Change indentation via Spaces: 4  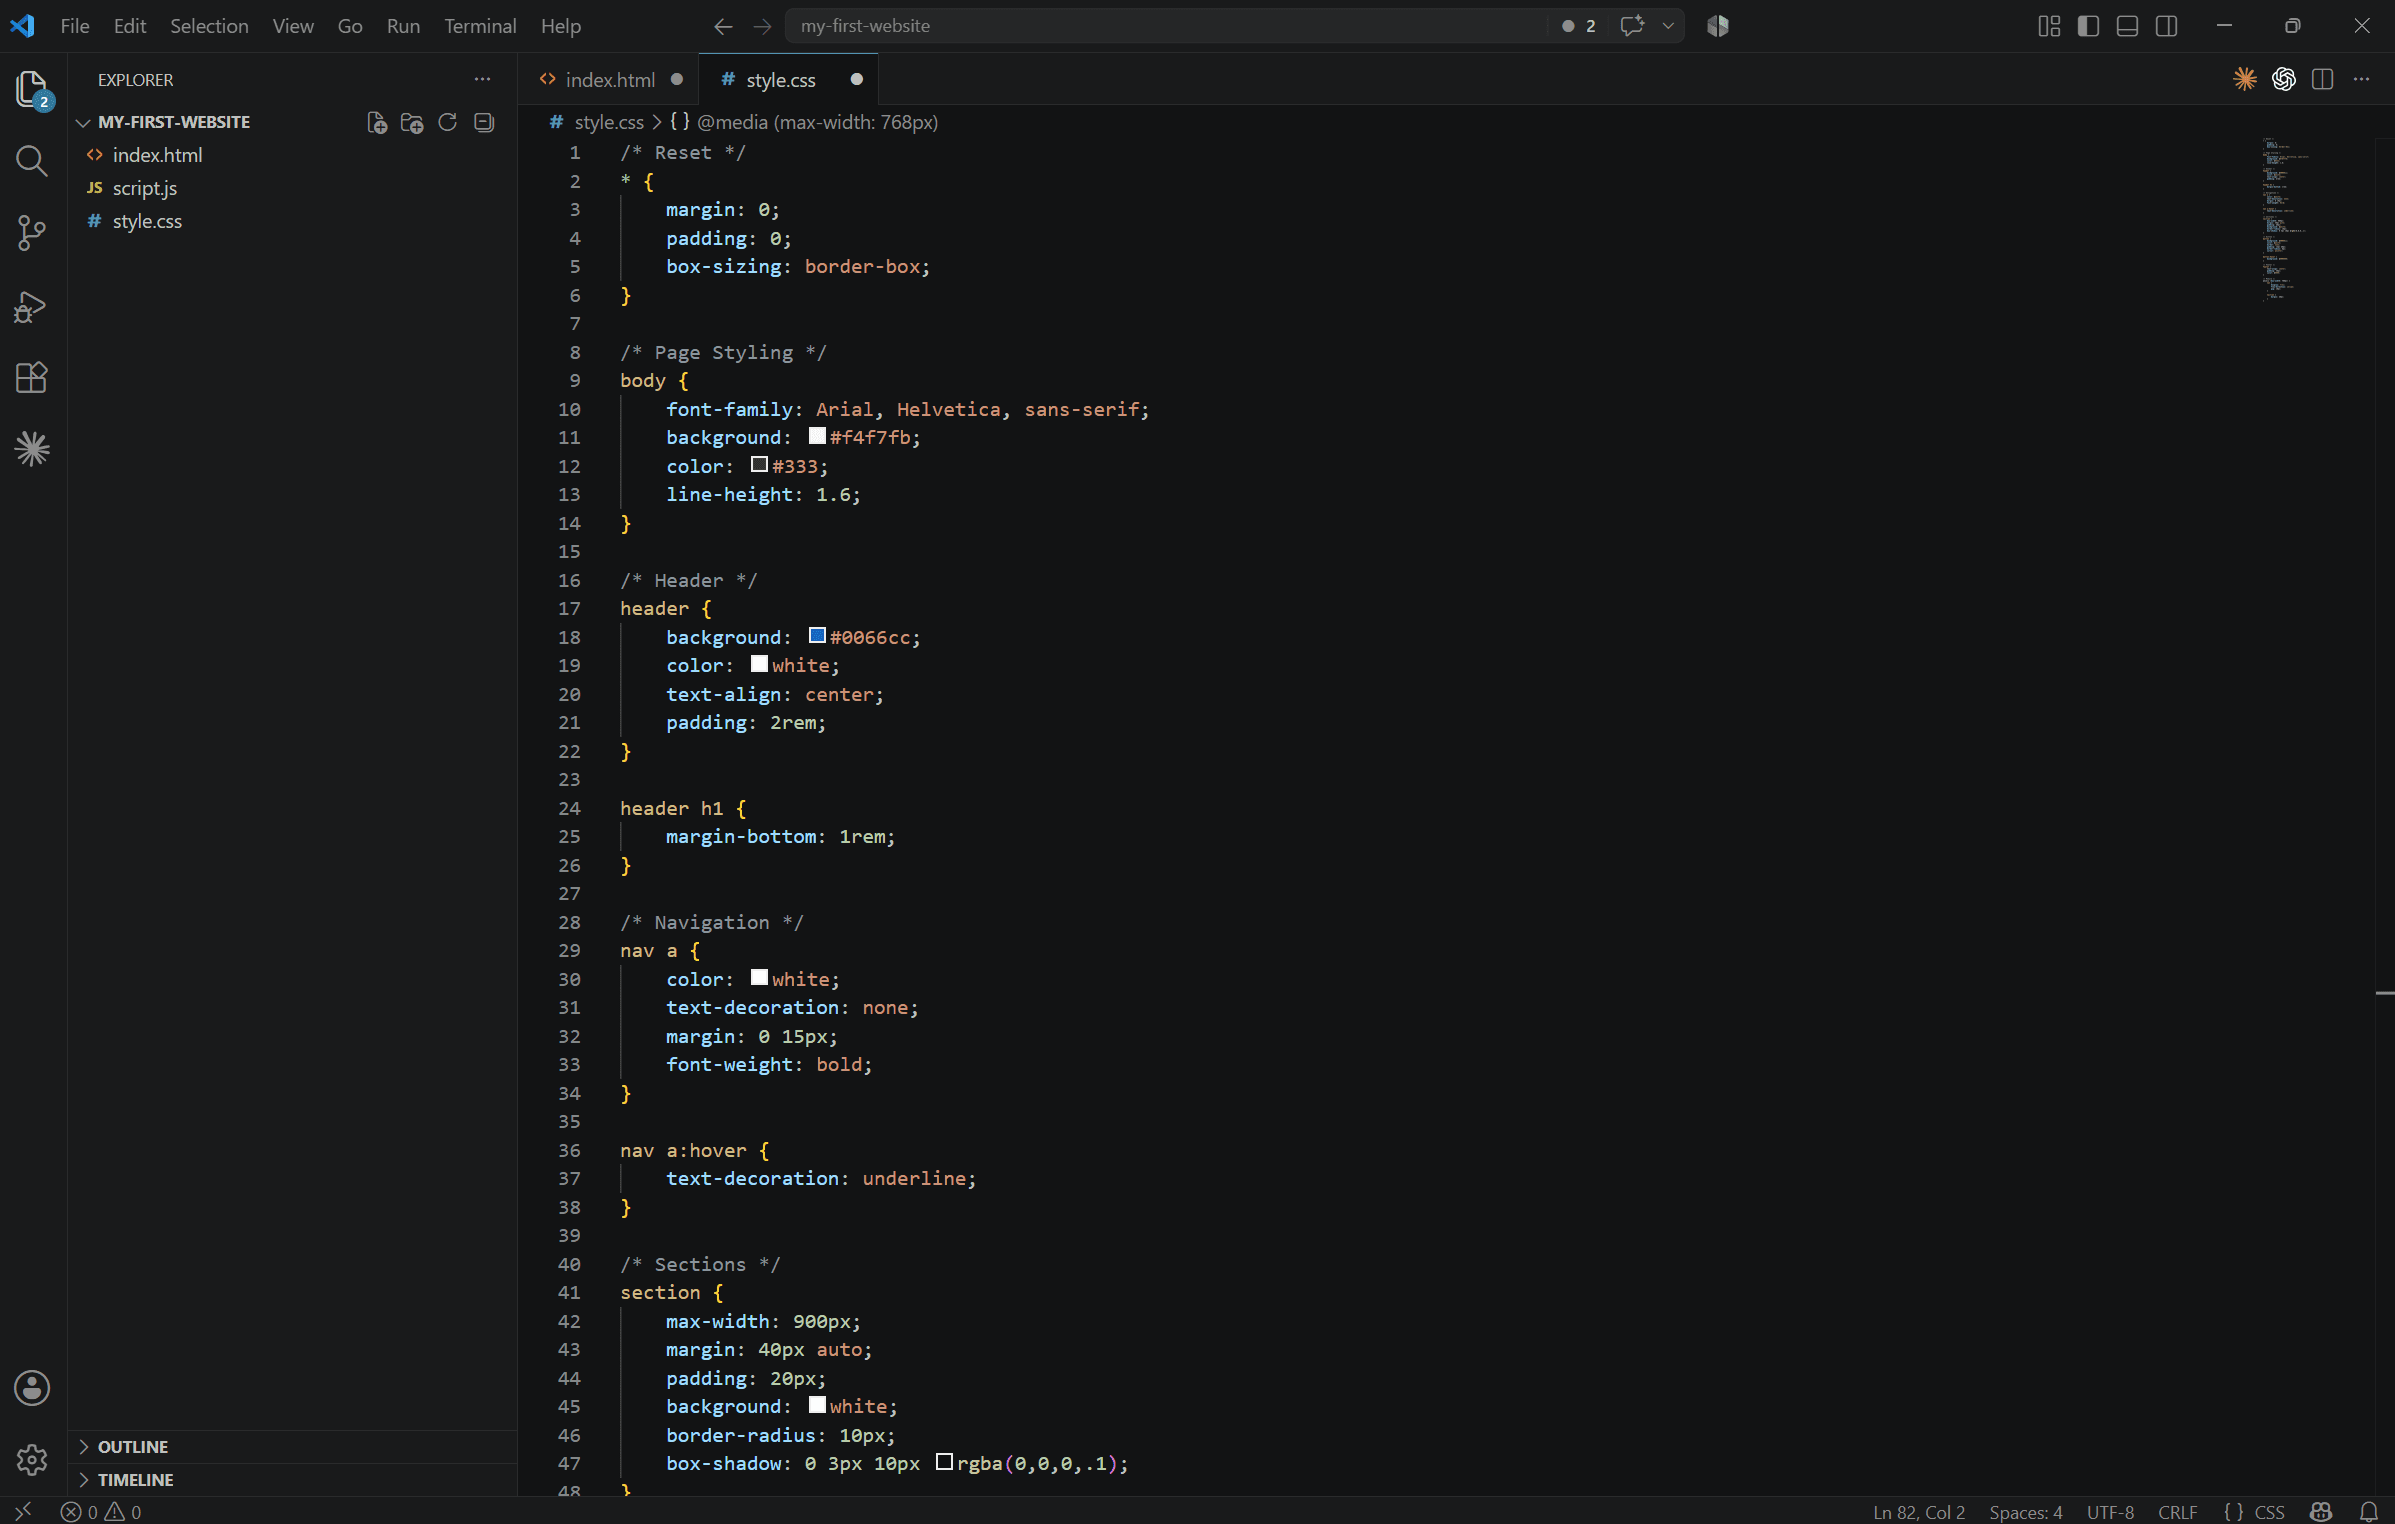click(2026, 1512)
